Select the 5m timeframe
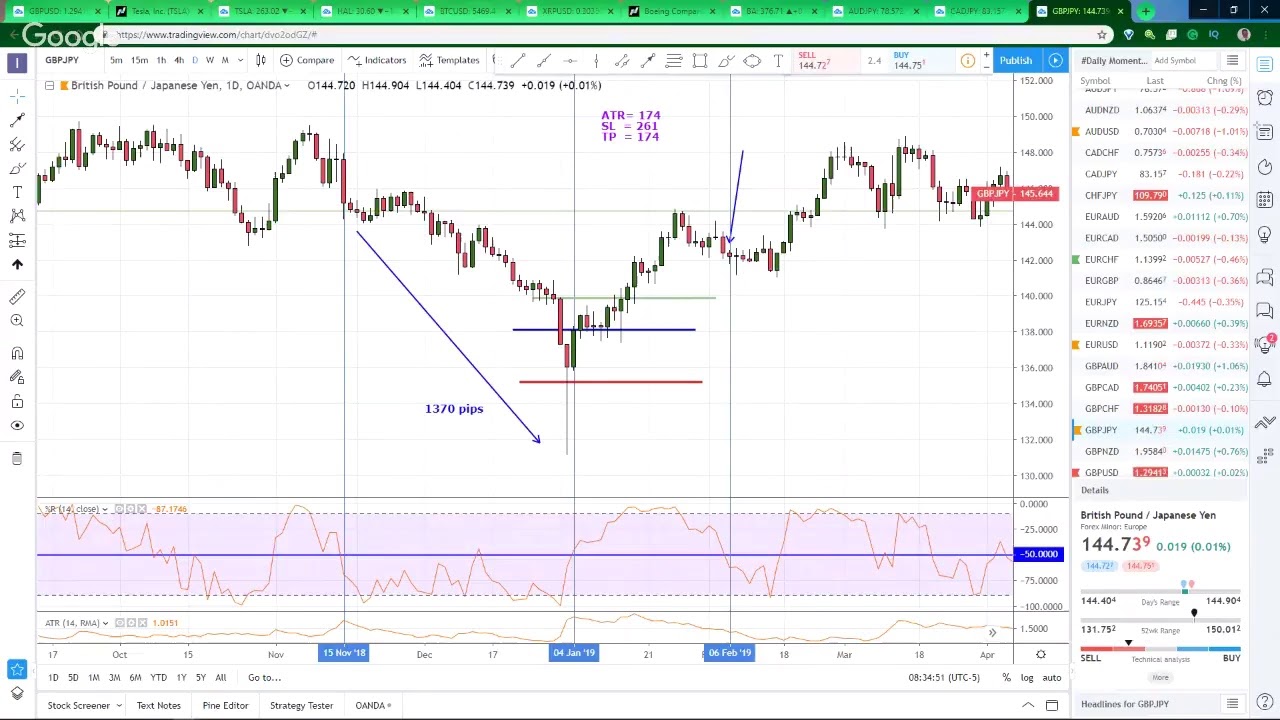The width and height of the screenshot is (1280, 720). (116, 60)
